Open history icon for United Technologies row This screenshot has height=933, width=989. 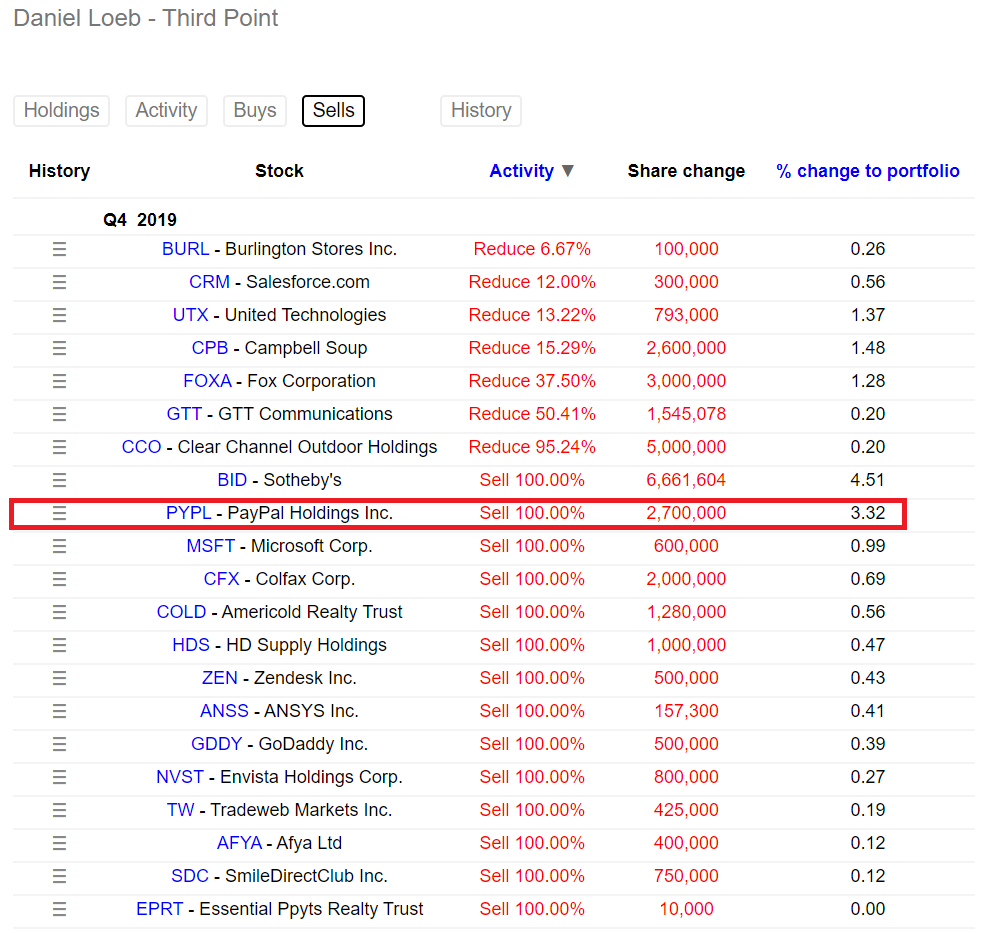(x=59, y=315)
